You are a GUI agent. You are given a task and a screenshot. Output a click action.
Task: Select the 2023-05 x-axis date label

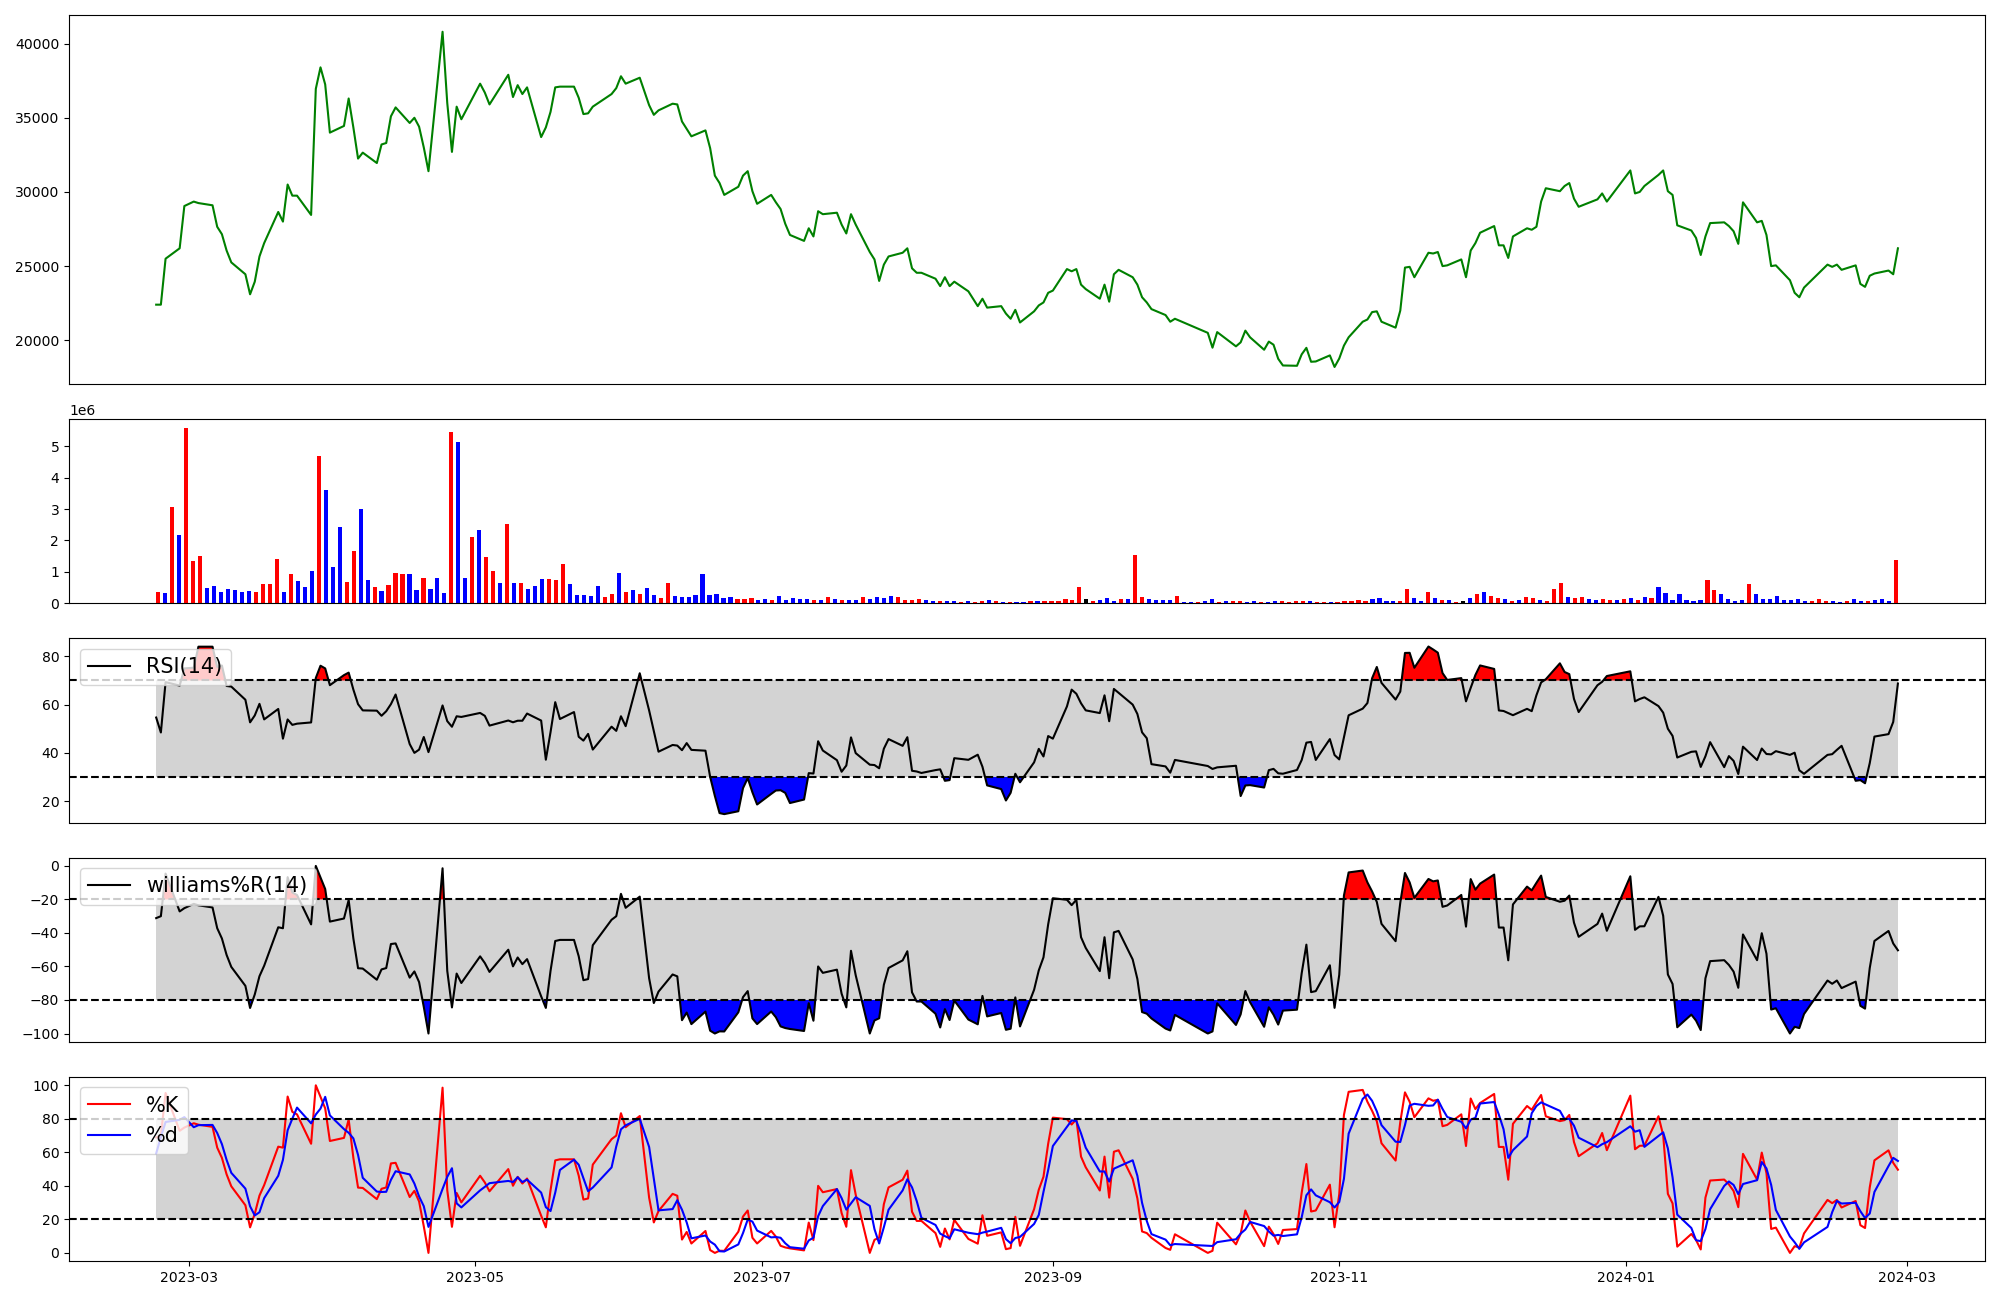pyautogui.click(x=475, y=1277)
